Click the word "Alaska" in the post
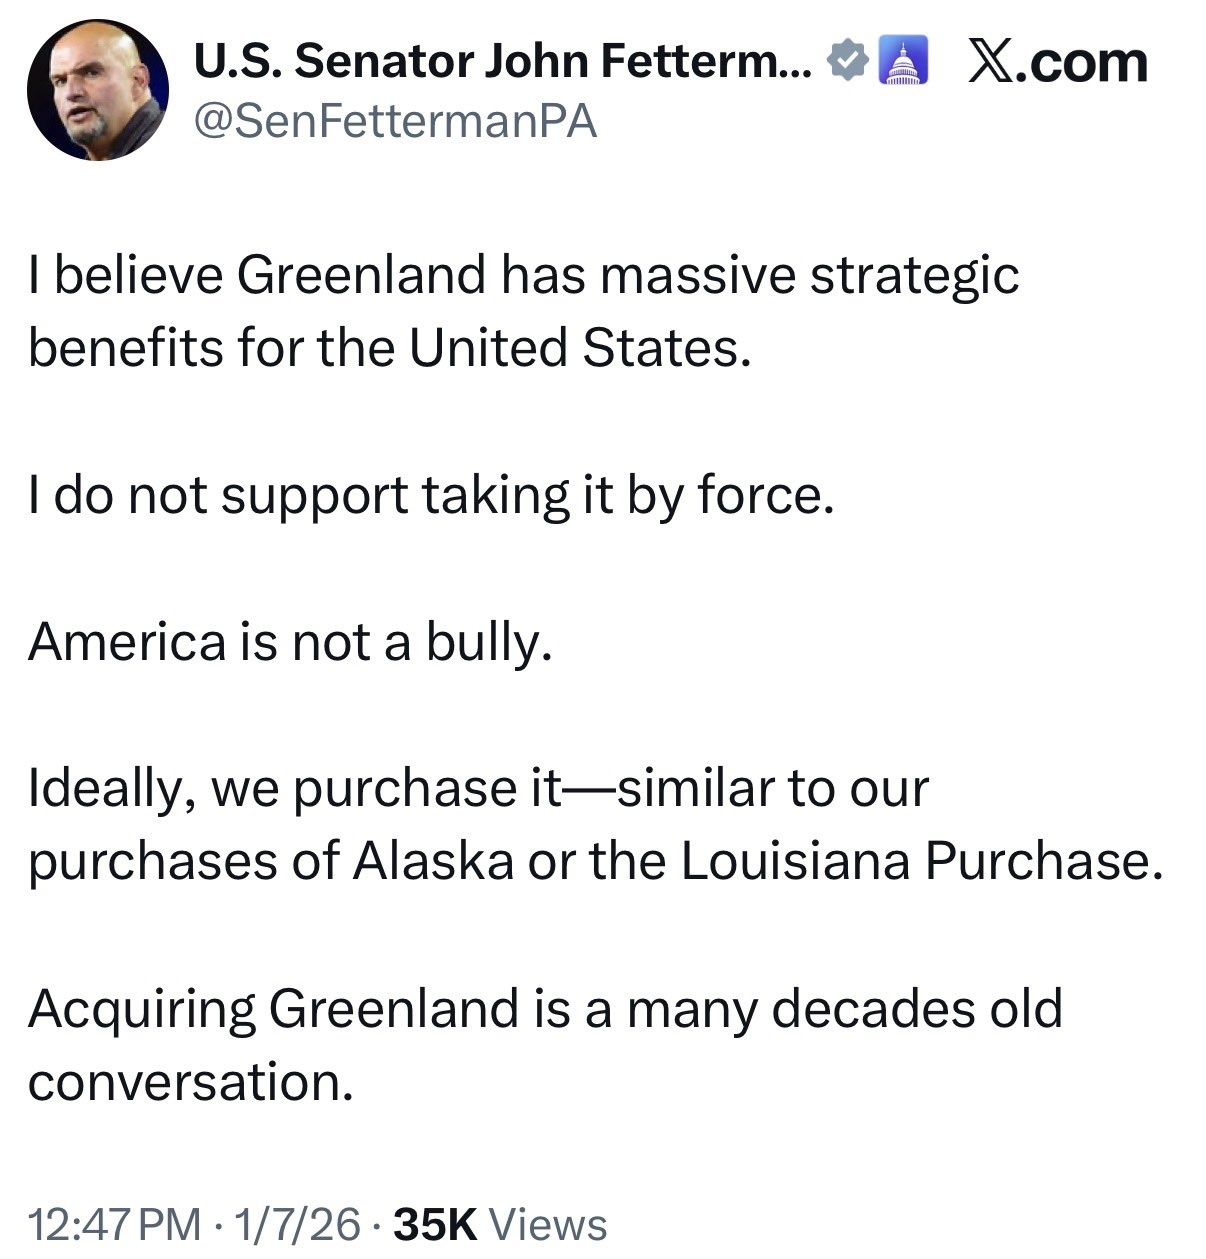 pos(433,861)
